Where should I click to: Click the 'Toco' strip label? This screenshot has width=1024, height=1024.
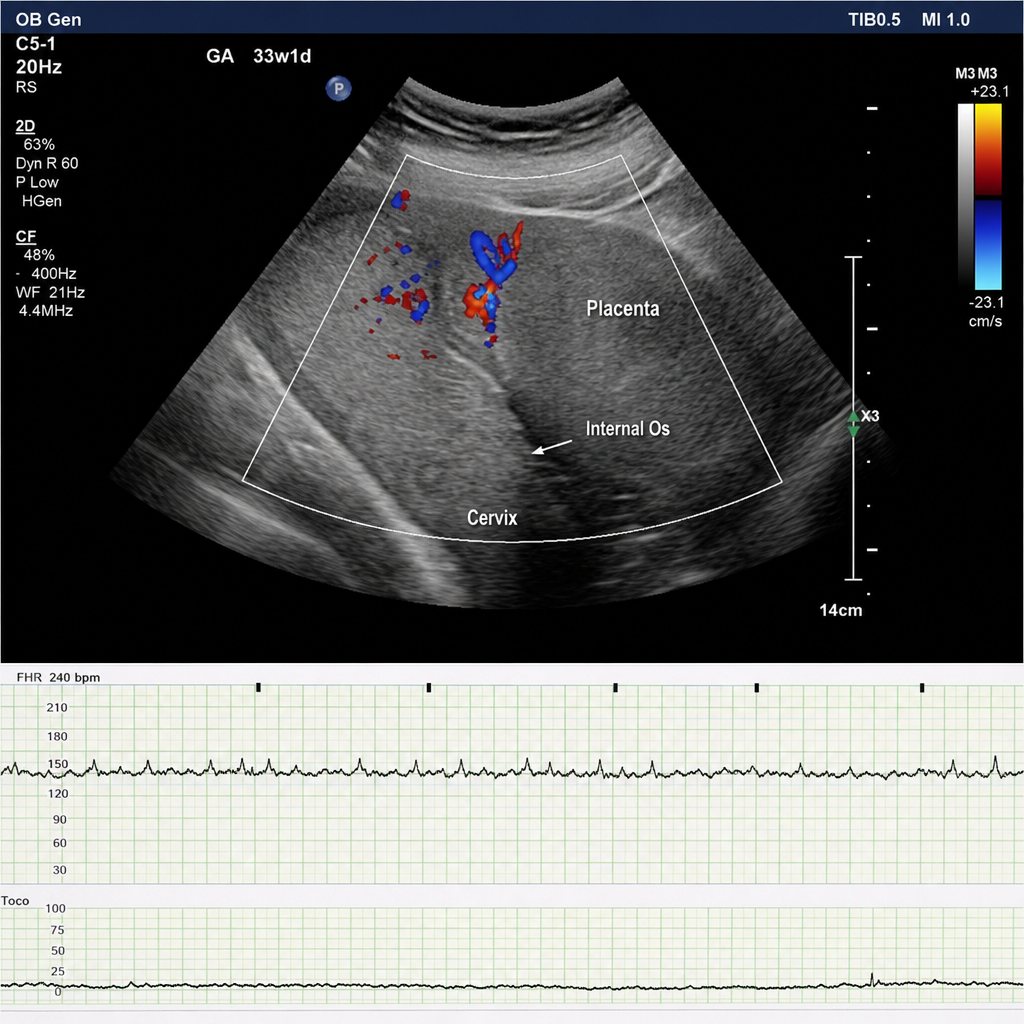pyautogui.click(x=15, y=901)
